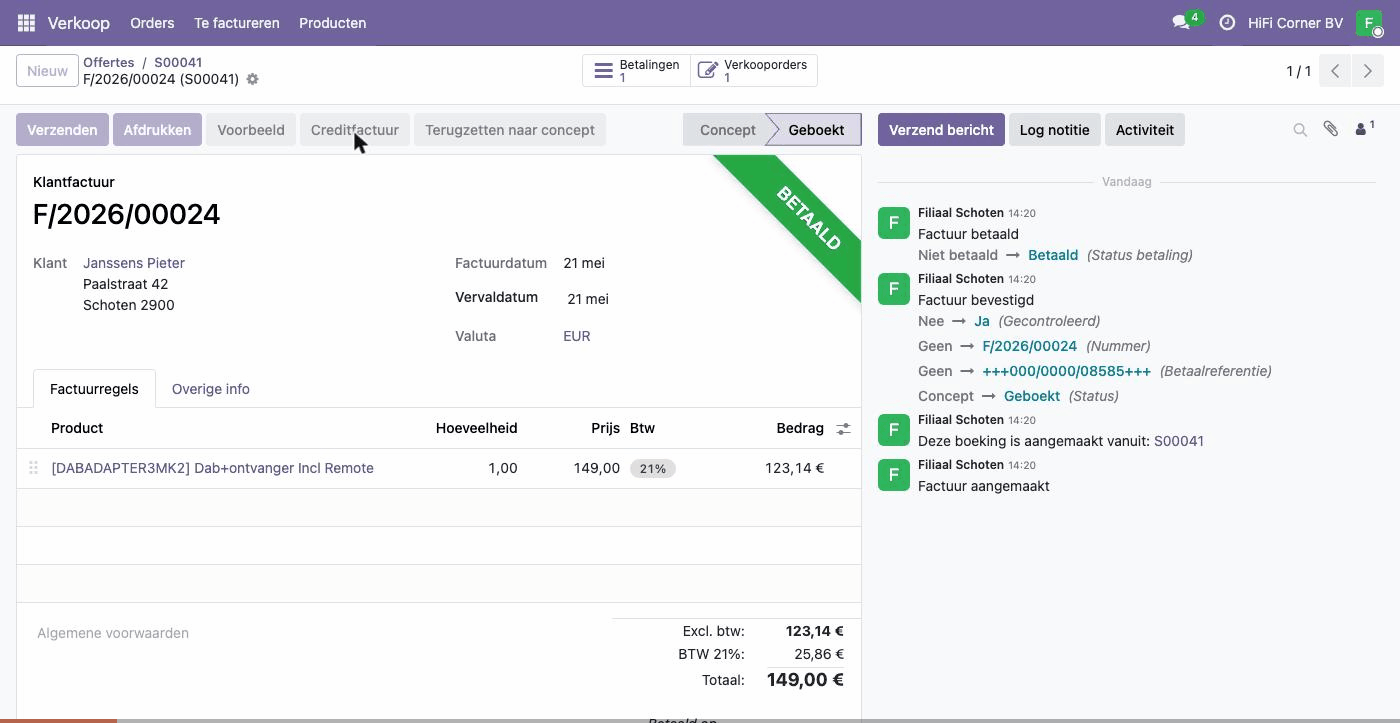
Task: Open attachments with the paperclip icon
Action: coord(1331,129)
